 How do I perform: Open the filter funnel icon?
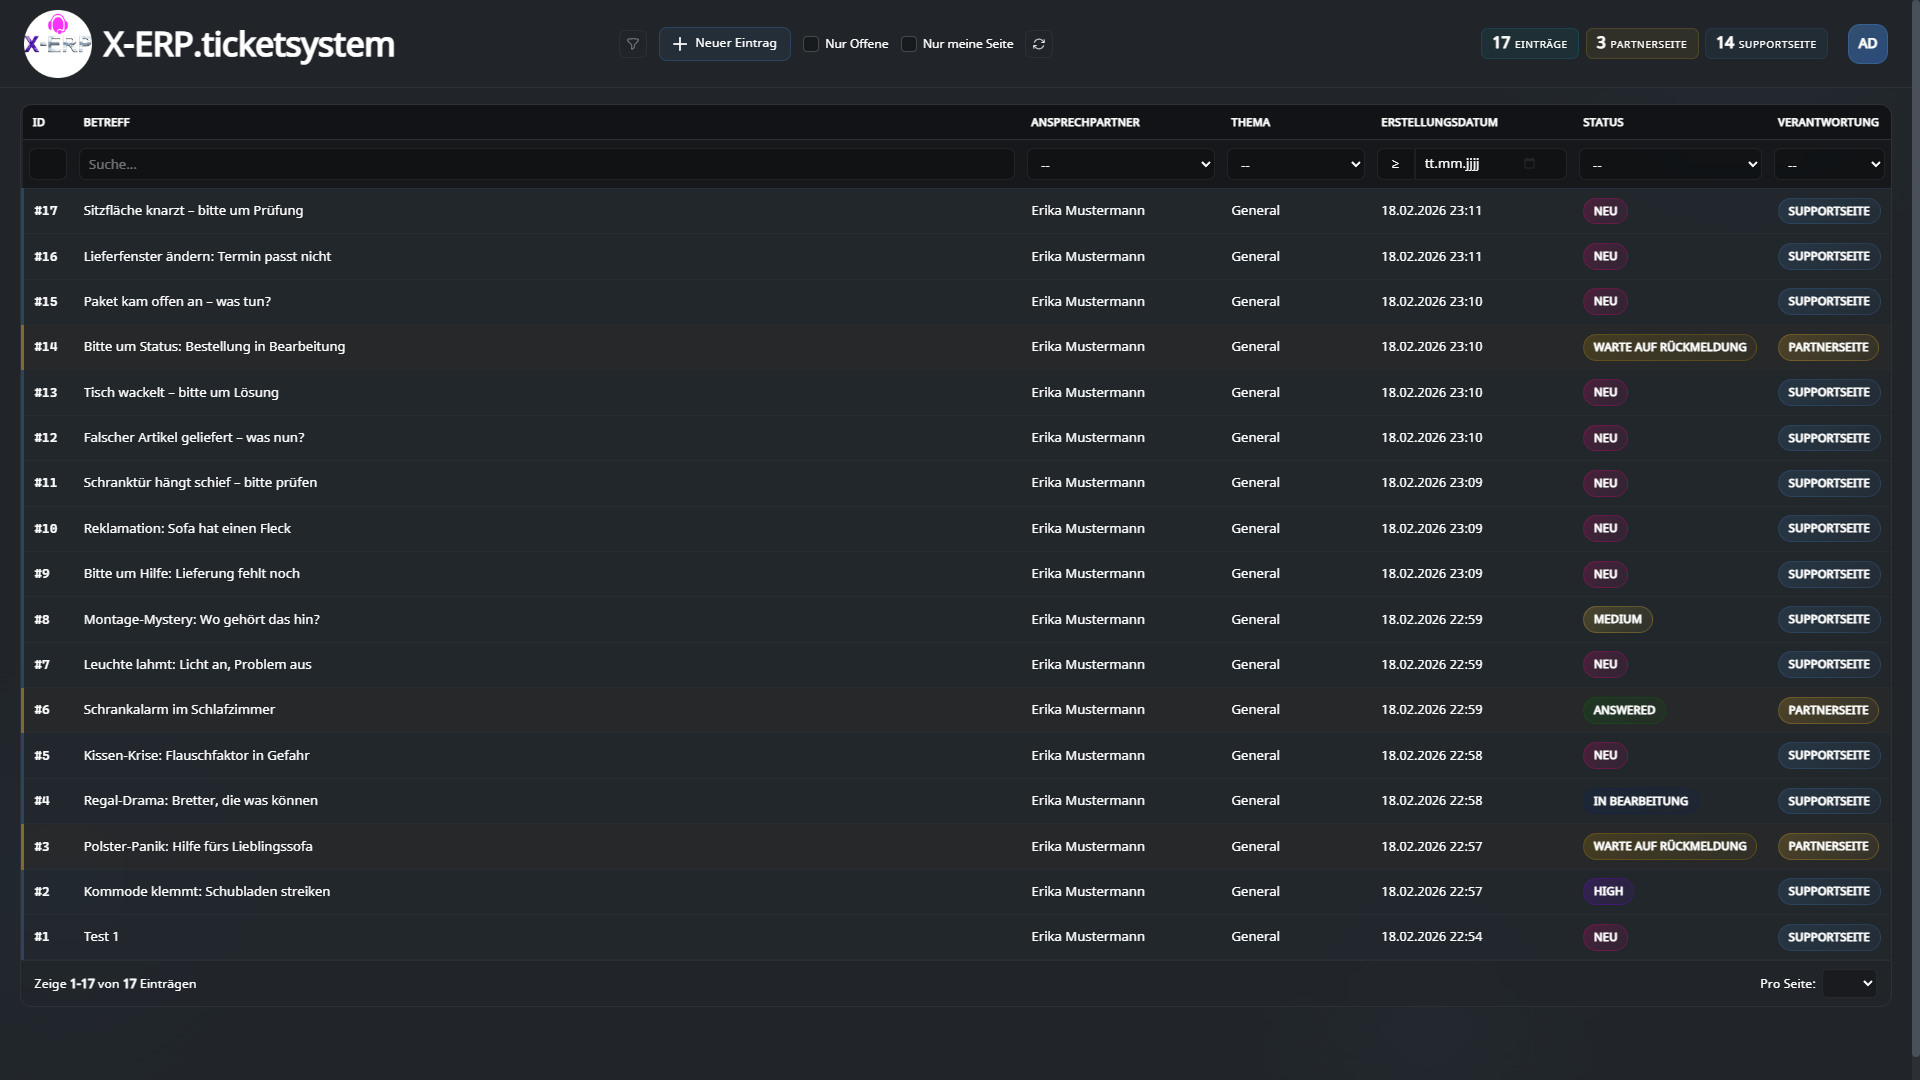tap(632, 44)
